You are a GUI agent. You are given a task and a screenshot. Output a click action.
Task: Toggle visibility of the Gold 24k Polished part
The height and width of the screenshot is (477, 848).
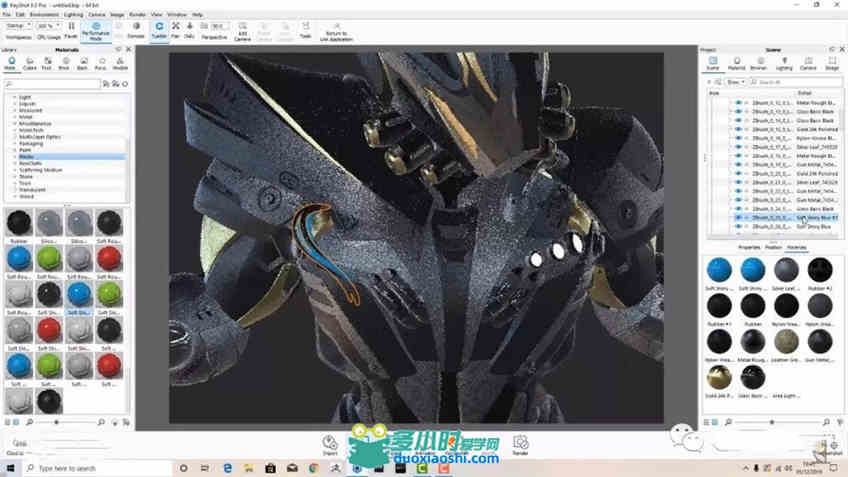[x=738, y=129]
